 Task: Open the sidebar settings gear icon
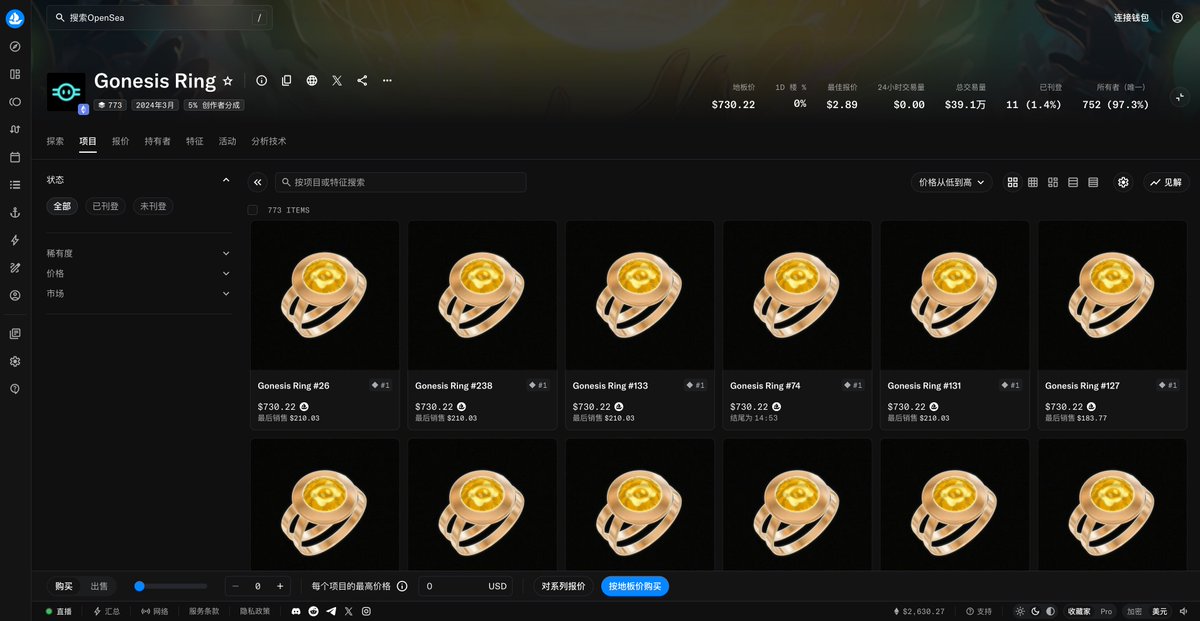(15, 361)
